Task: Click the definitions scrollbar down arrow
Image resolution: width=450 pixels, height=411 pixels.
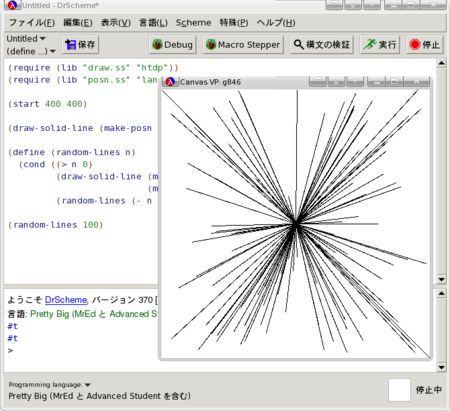Action: 442,279
